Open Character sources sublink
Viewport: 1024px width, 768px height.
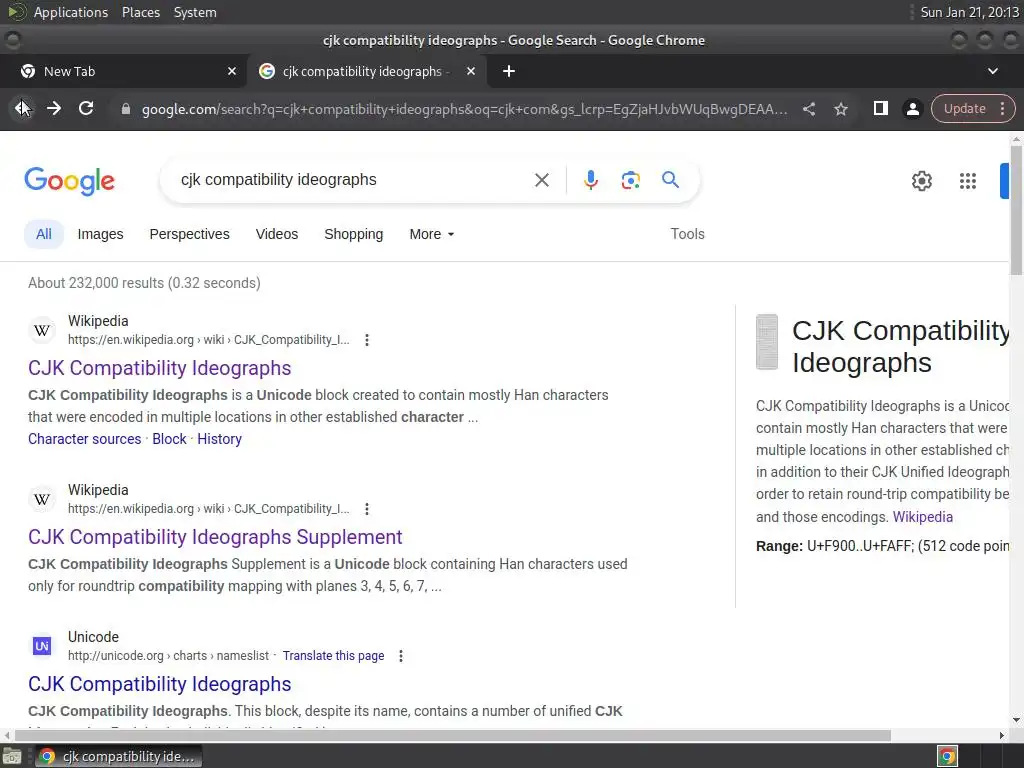pos(84,439)
